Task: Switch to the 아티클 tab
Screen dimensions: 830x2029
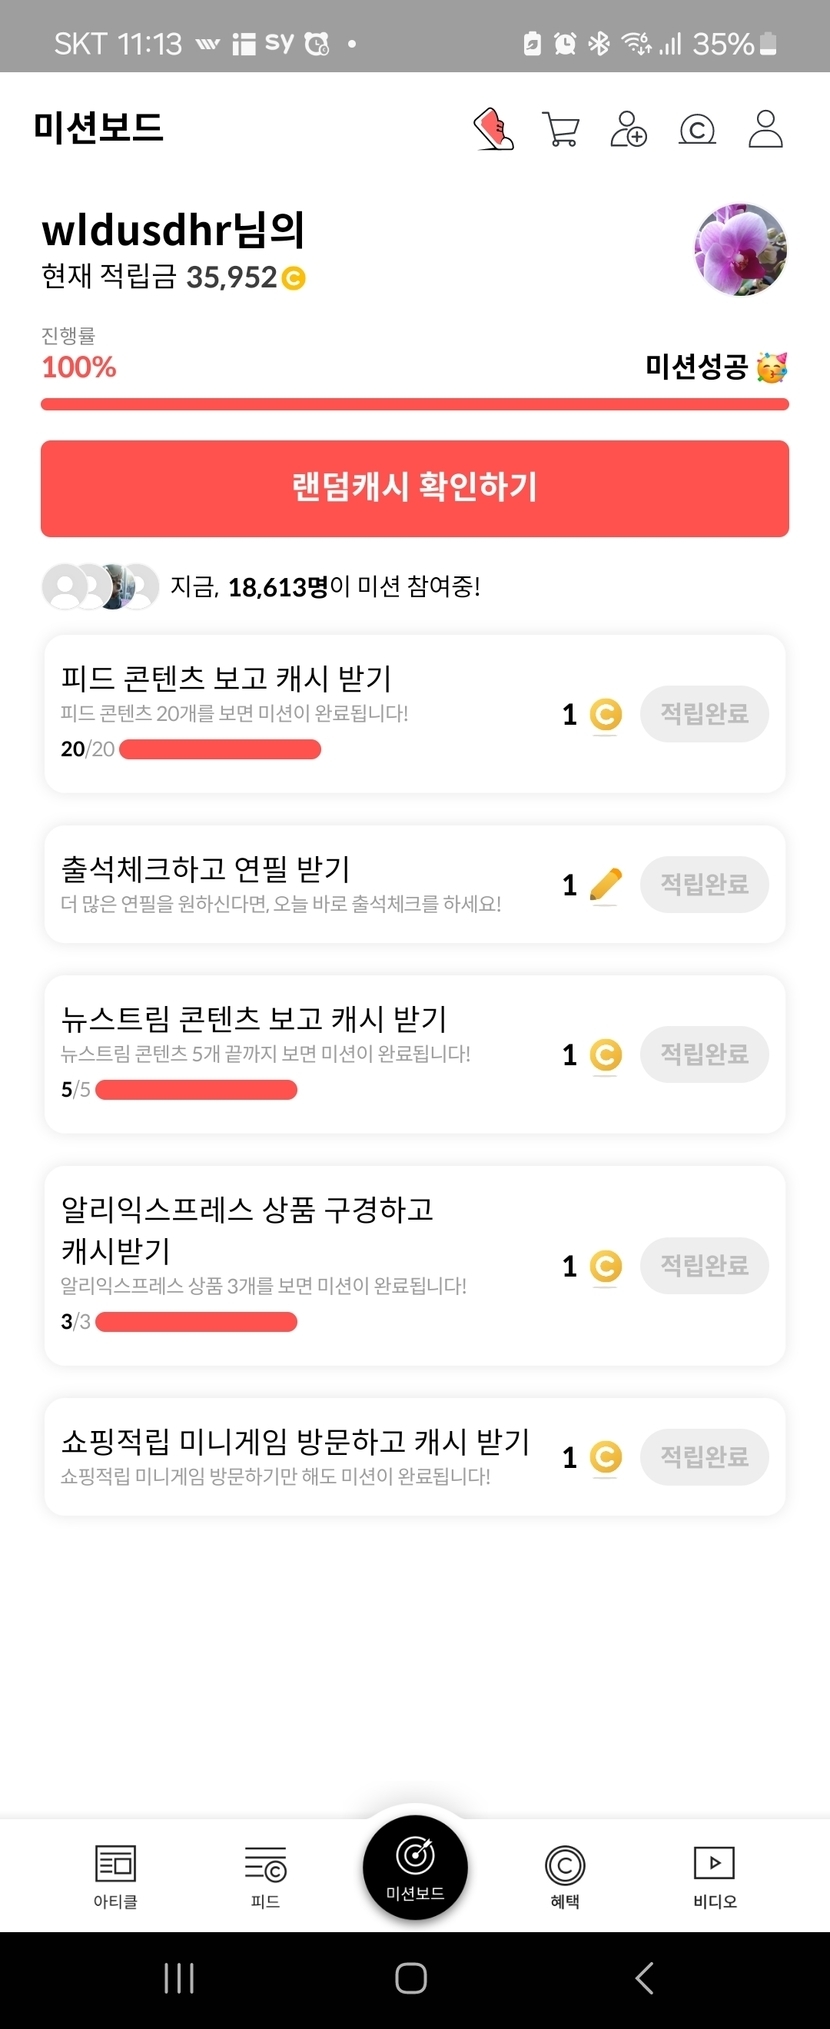Action: pos(115,1877)
